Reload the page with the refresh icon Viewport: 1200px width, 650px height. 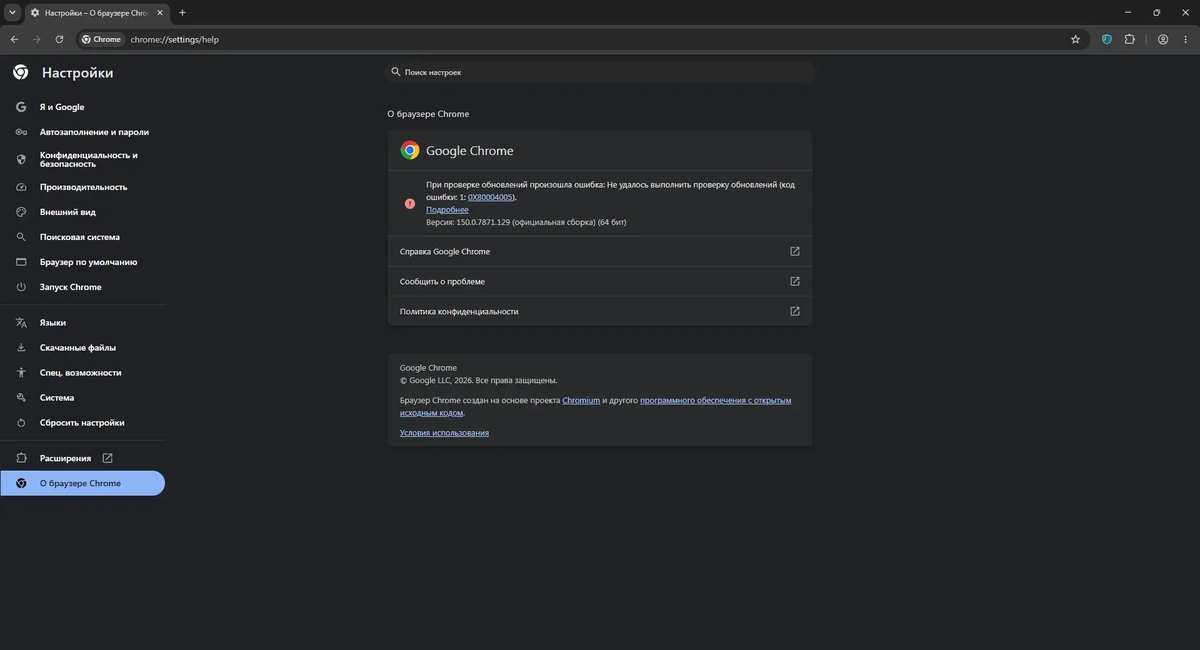(x=59, y=39)
